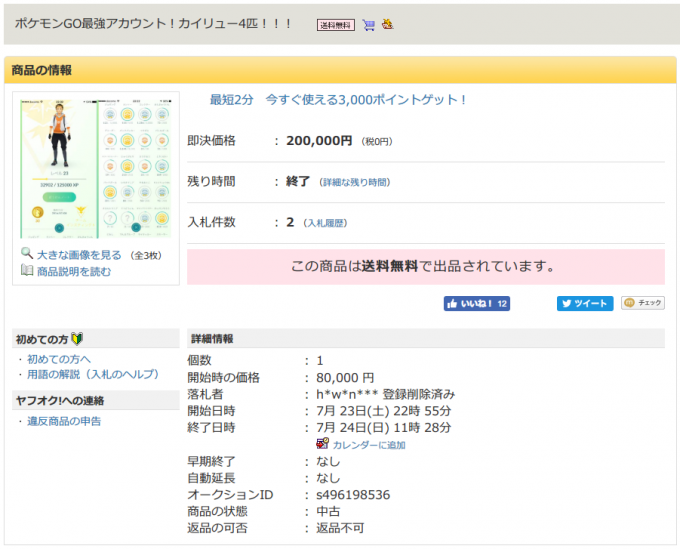The width and height of the screenshot is (680, 549).
Task: Click the listing title ポケモンGO最強アカウント
Action: pos(154,23)
